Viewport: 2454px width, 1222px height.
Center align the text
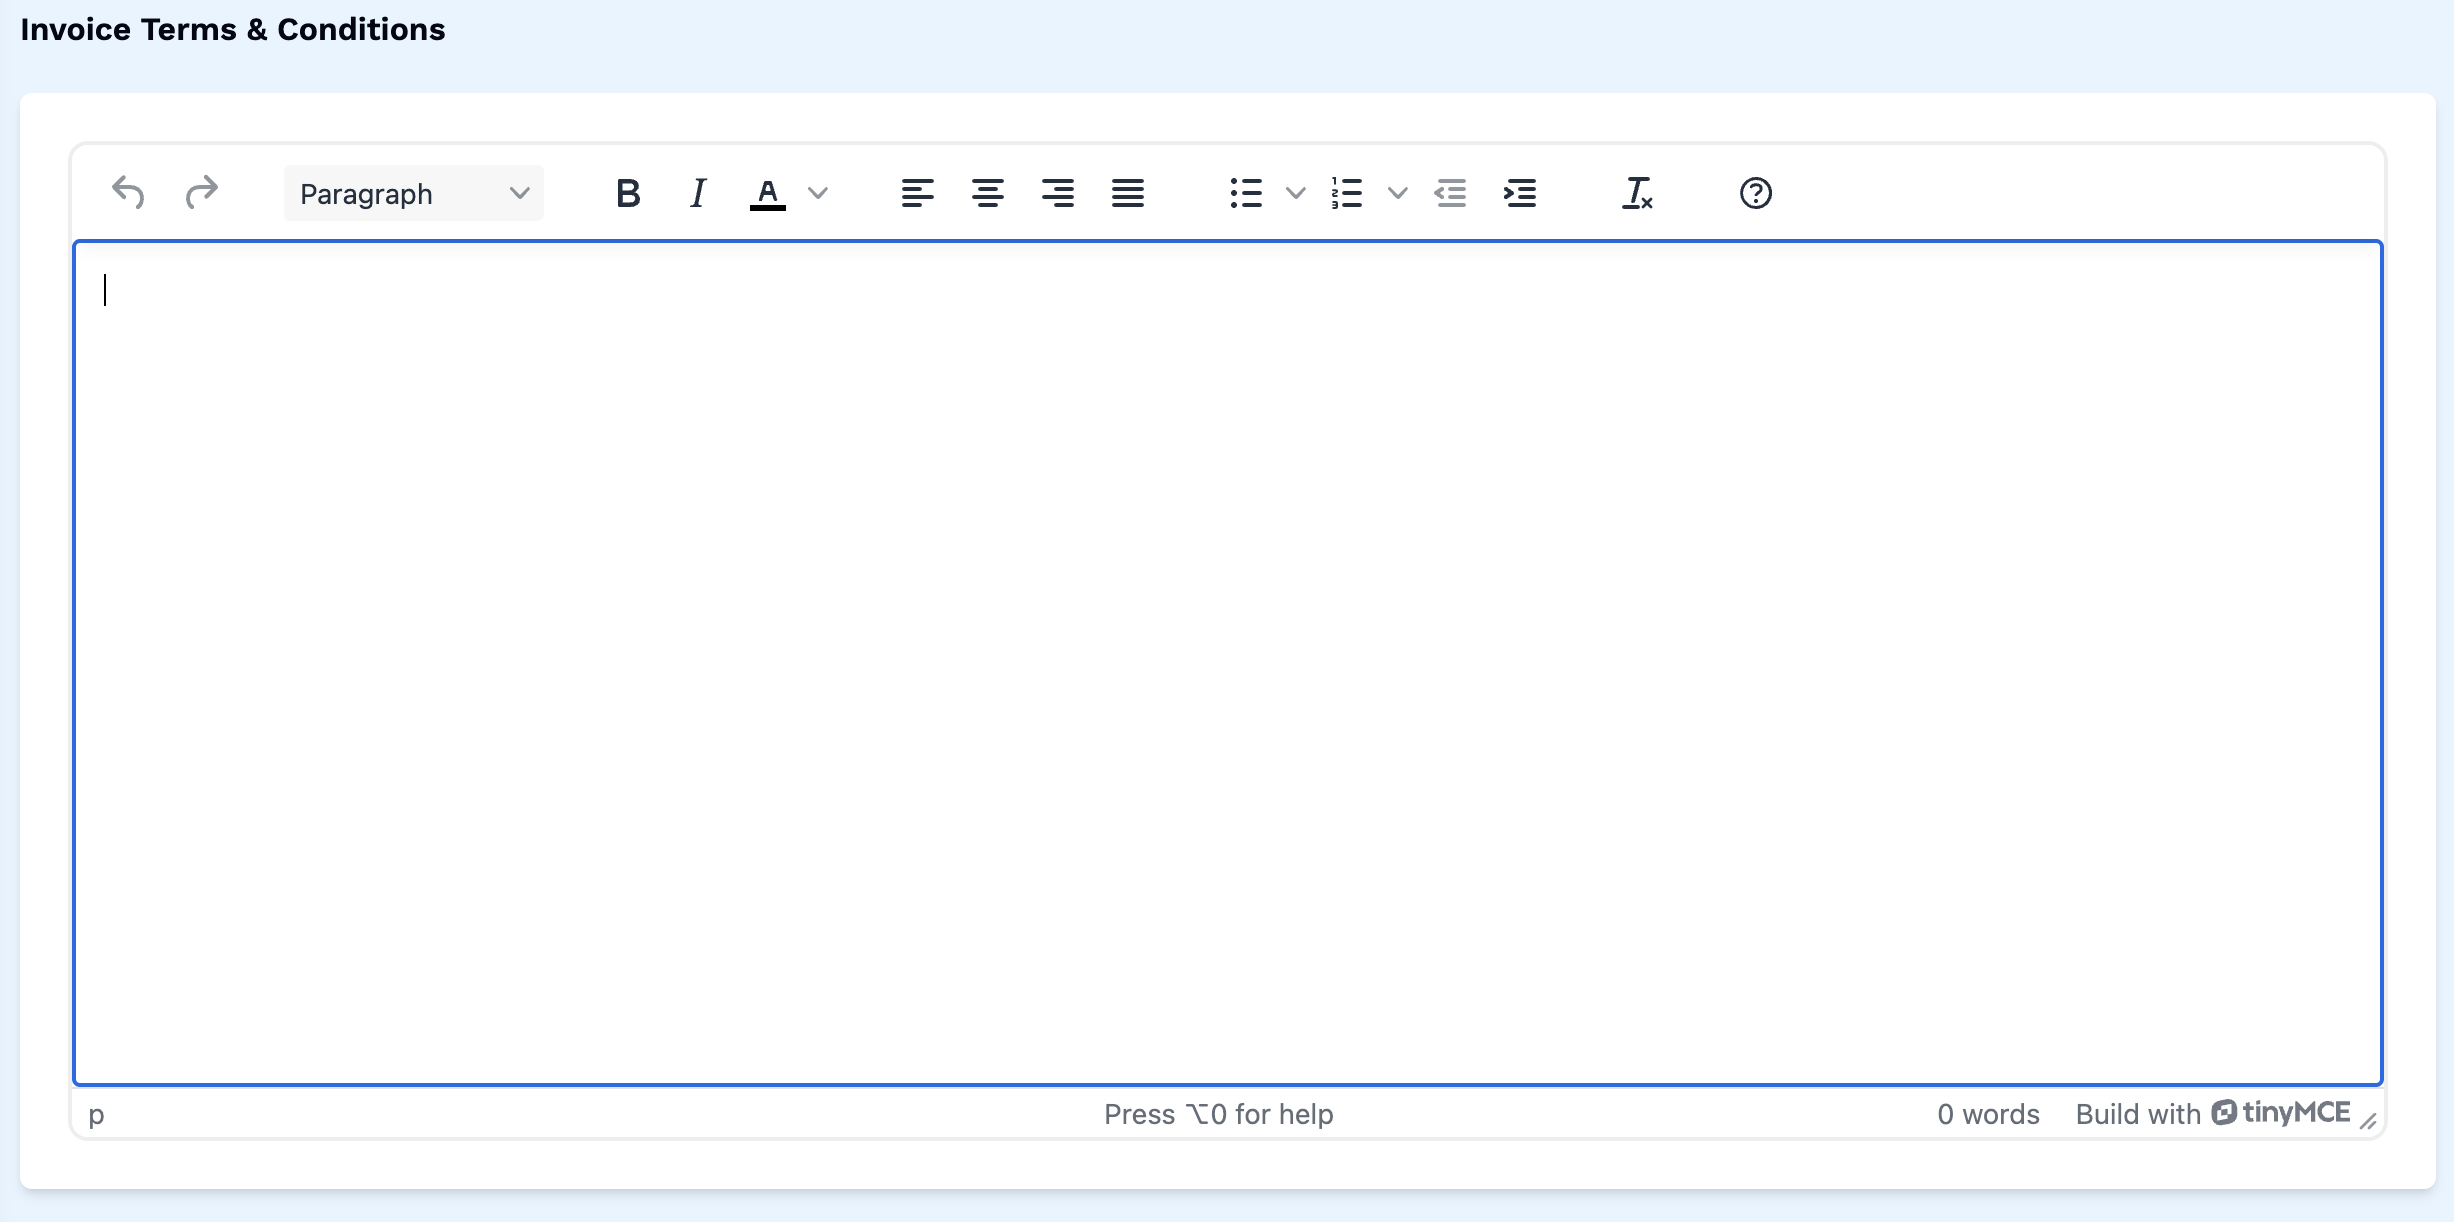[988, 193]
